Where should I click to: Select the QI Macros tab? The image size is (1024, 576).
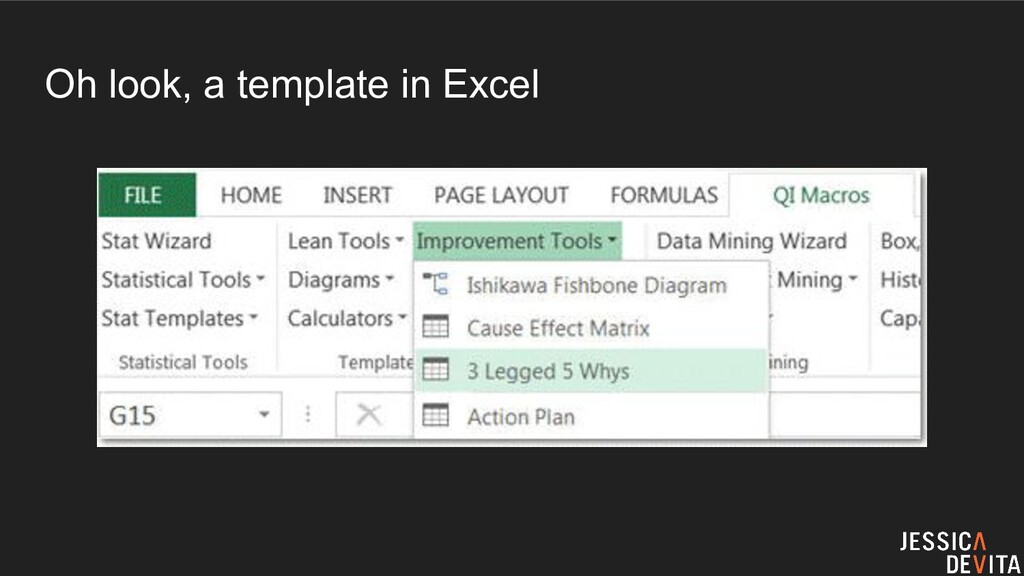click(x=821, y=196)
